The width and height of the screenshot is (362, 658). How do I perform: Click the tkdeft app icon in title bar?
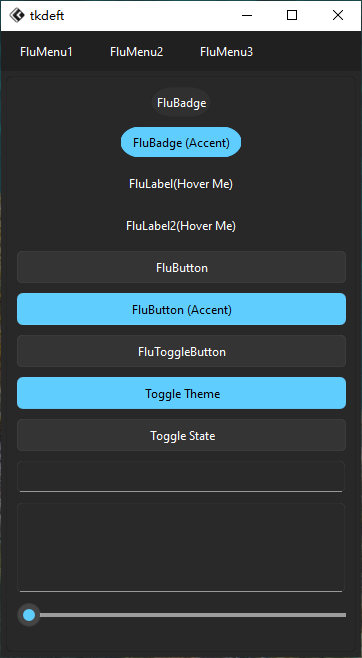[17, 15]
